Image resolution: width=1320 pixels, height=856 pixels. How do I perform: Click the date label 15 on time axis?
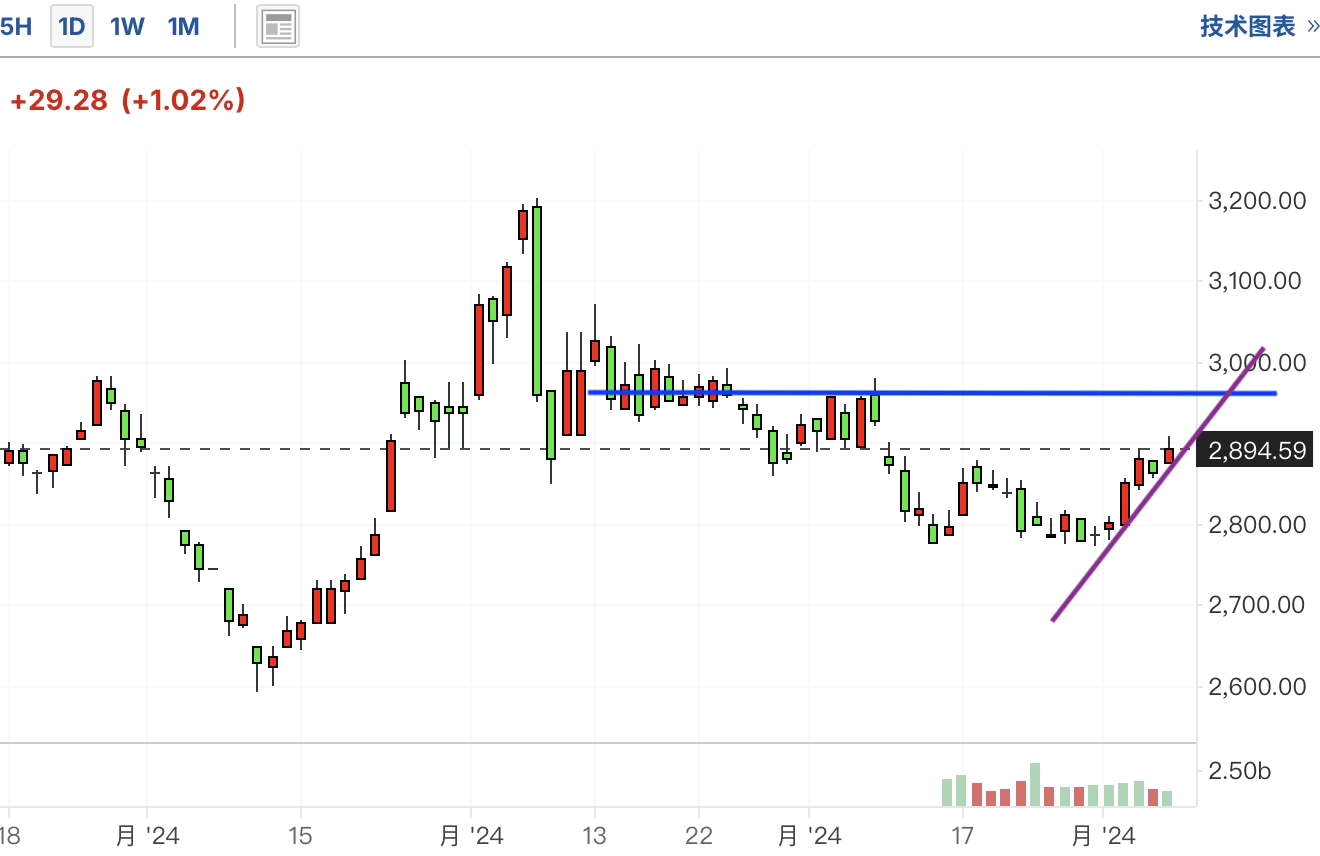pyautogui.click(x=301, y=835)
